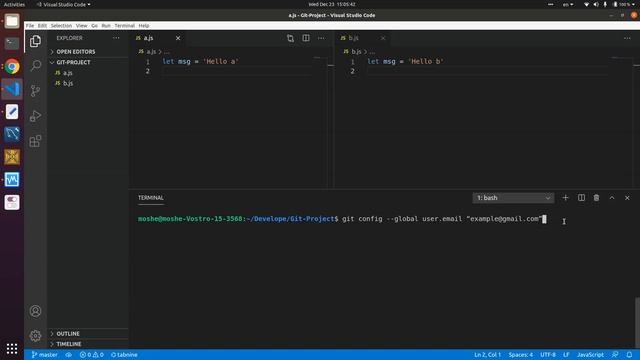Screen dimensions: 640x360
Task: Open the Run and Debug view
Action: pos(36,116)
